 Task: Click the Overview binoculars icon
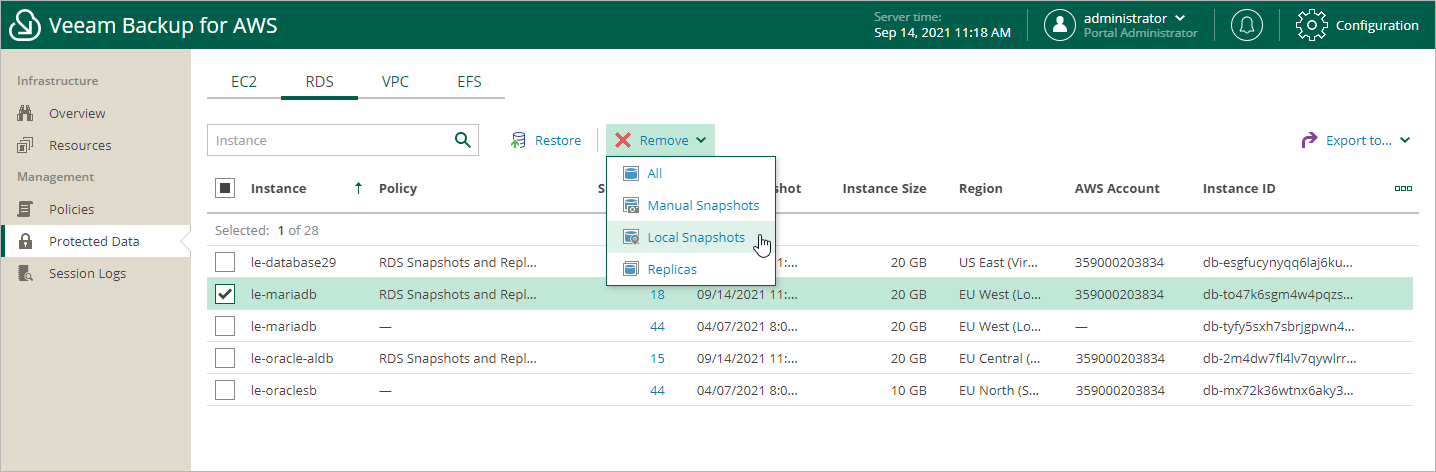coord(27,113)
